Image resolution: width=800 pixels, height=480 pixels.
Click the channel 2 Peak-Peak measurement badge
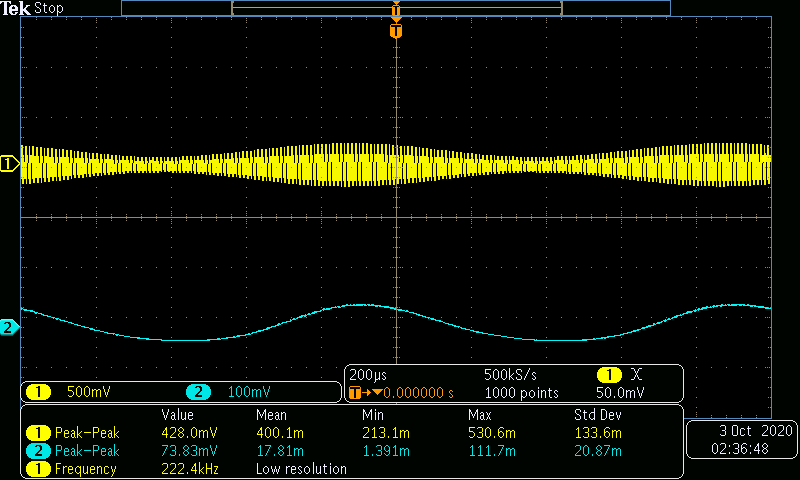point(38,451)
